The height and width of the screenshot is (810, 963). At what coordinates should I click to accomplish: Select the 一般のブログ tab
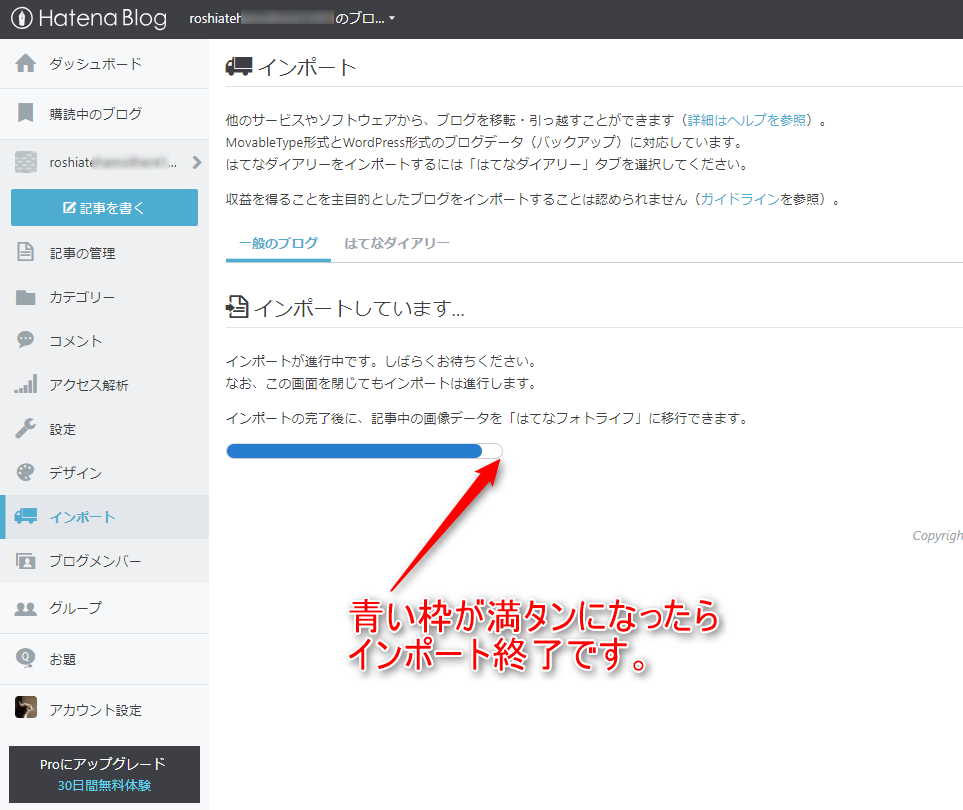278,244
